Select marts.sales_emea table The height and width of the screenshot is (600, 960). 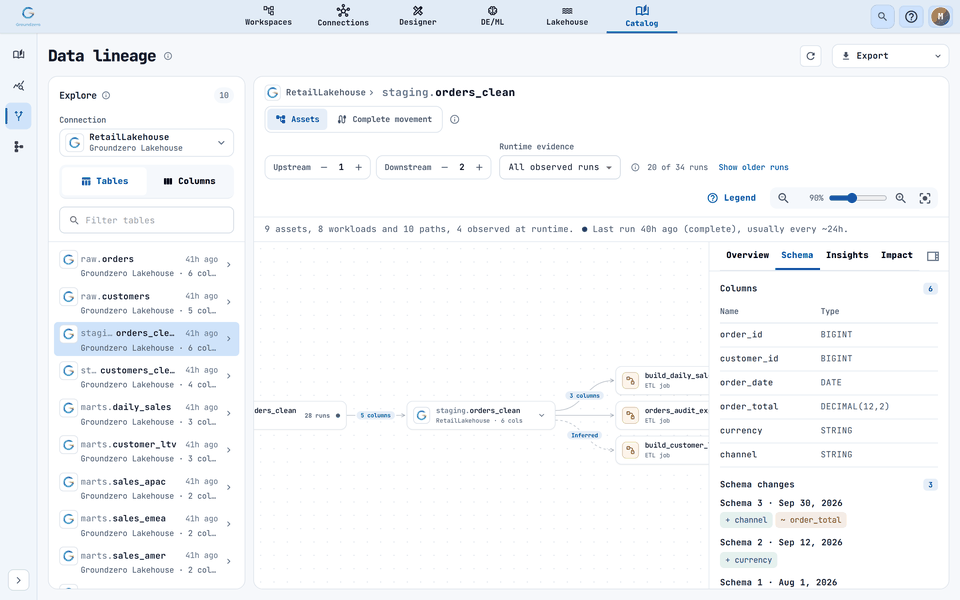146,525
